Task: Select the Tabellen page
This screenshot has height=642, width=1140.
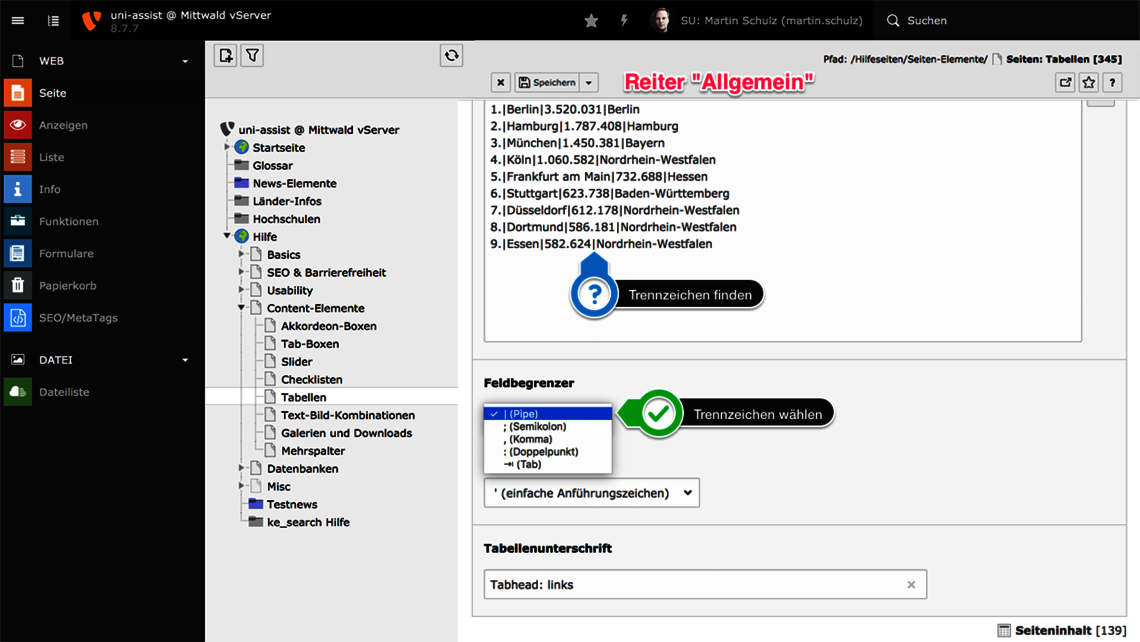Action: pyautogui.click(x=303, y=397)
